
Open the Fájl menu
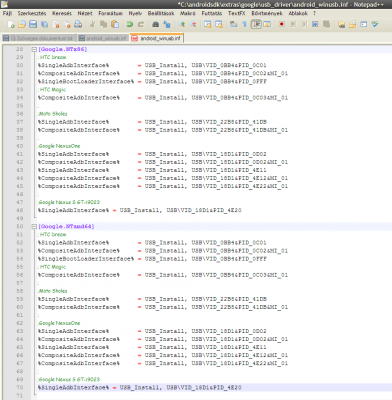[7, 13]
